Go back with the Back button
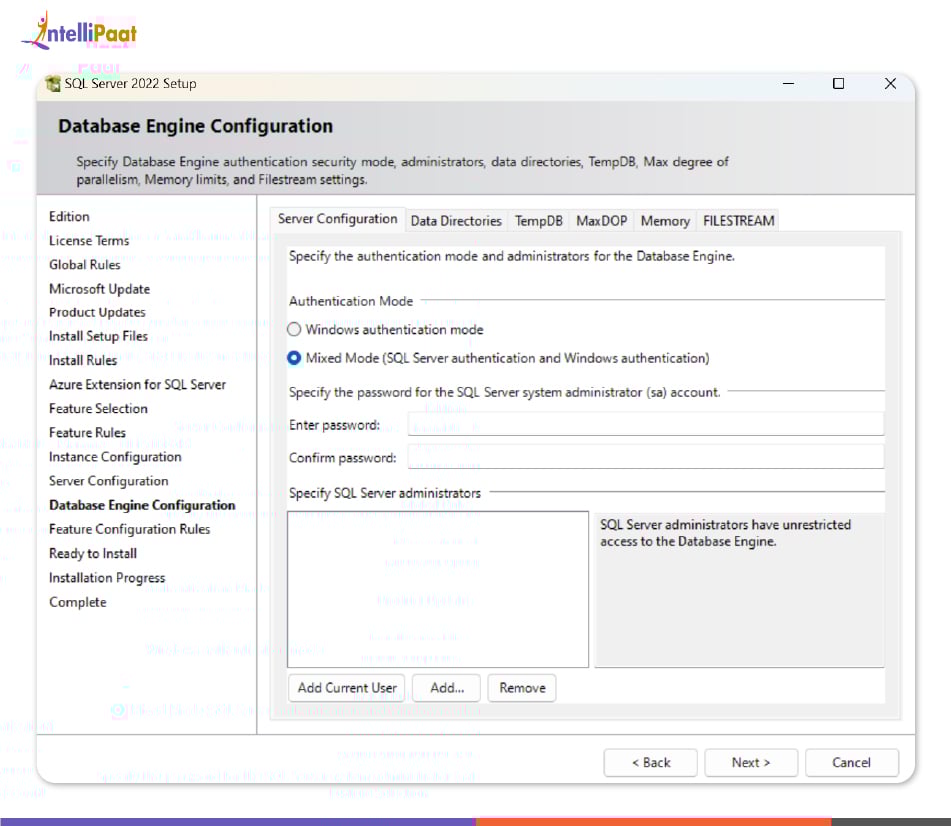Image resolution: width=951 pixels, height=826 pixels. pyautogui.click(x=650, y=762)
